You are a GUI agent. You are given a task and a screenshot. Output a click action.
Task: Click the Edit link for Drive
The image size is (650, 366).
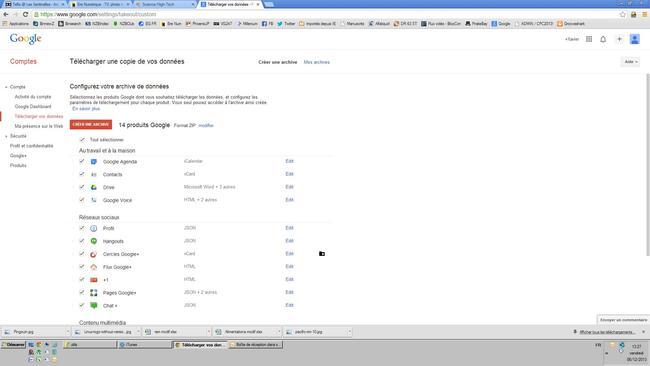[x=289, y=187]
